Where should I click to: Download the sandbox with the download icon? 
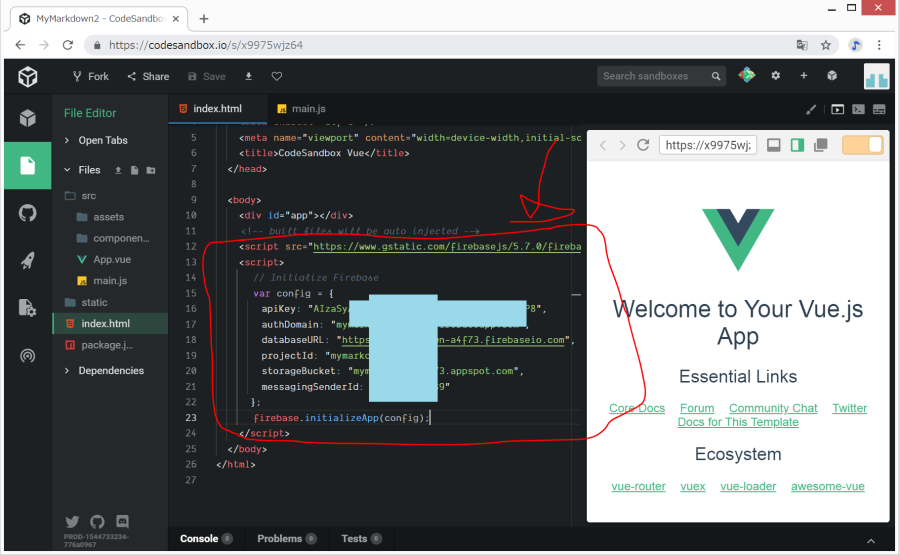pyautogui.click(x=249, y=76)
